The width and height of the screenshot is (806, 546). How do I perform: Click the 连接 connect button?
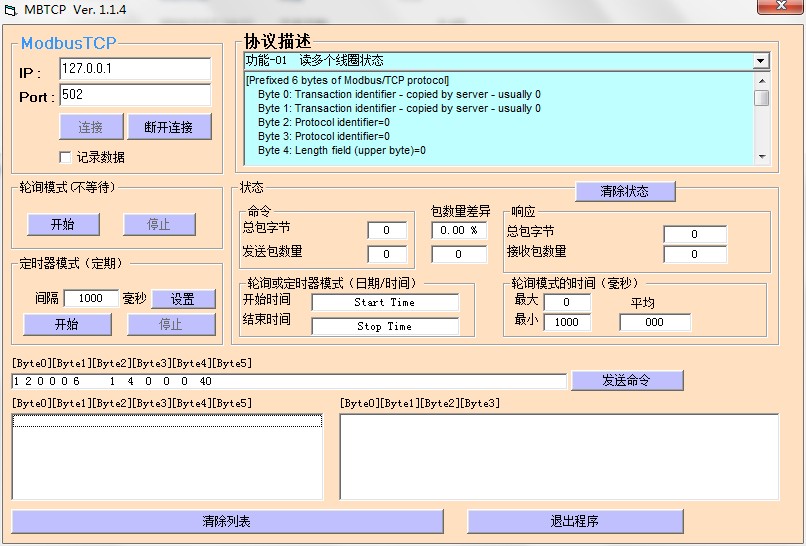point(91,127)
